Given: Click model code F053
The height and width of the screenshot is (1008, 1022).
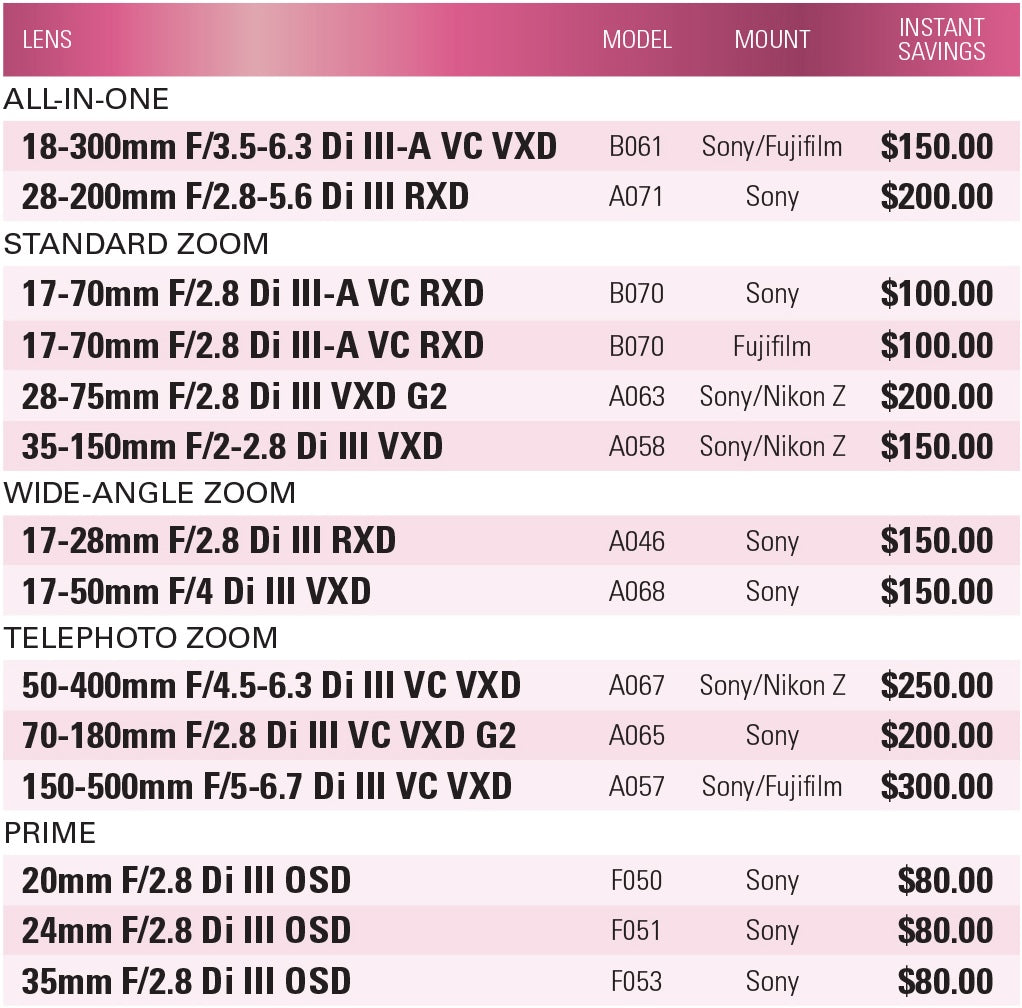Looking at the screenshot, I should point(636,982).
